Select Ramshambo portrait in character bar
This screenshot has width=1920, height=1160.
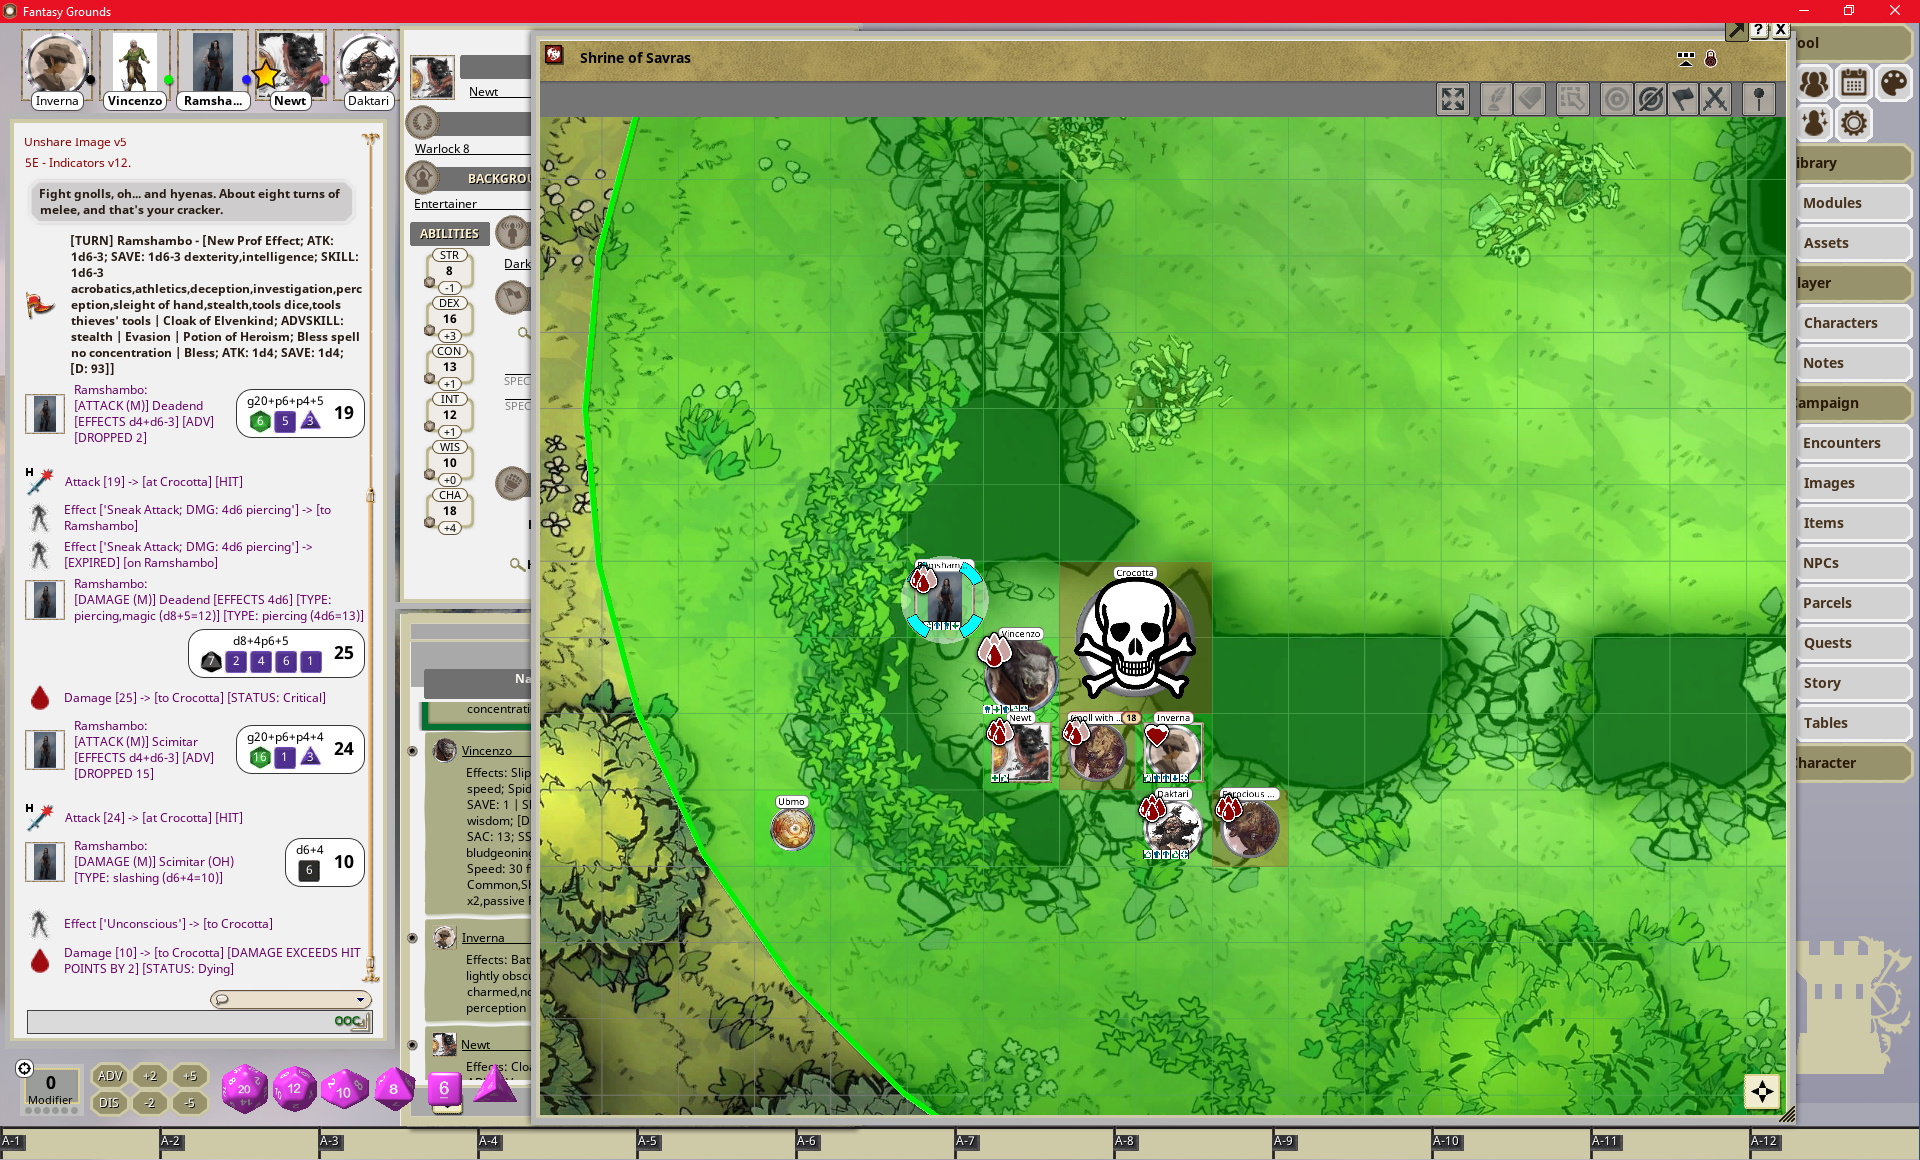[212, 69]
